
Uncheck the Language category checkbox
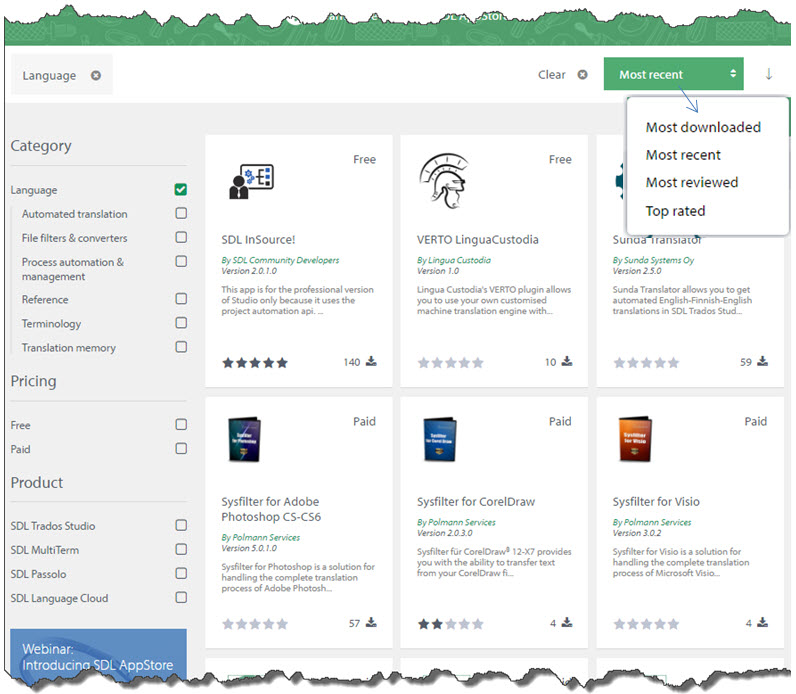coord(181,189)
